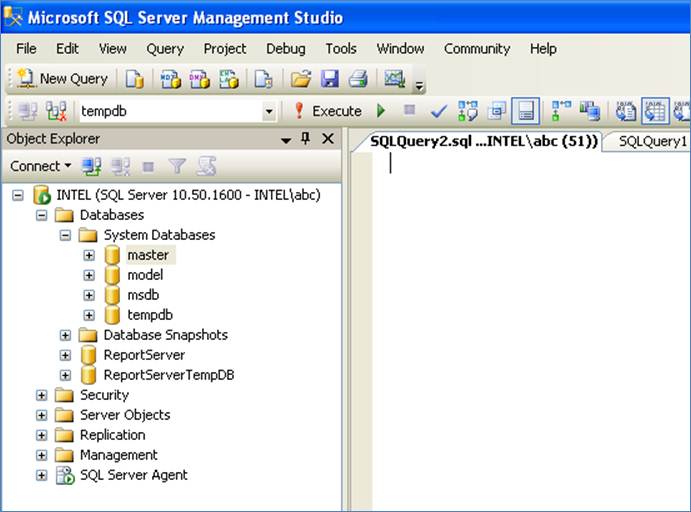Select Results to Grid icon
The height and width of the screenshot is (512, 691).
tap(655, 111)
